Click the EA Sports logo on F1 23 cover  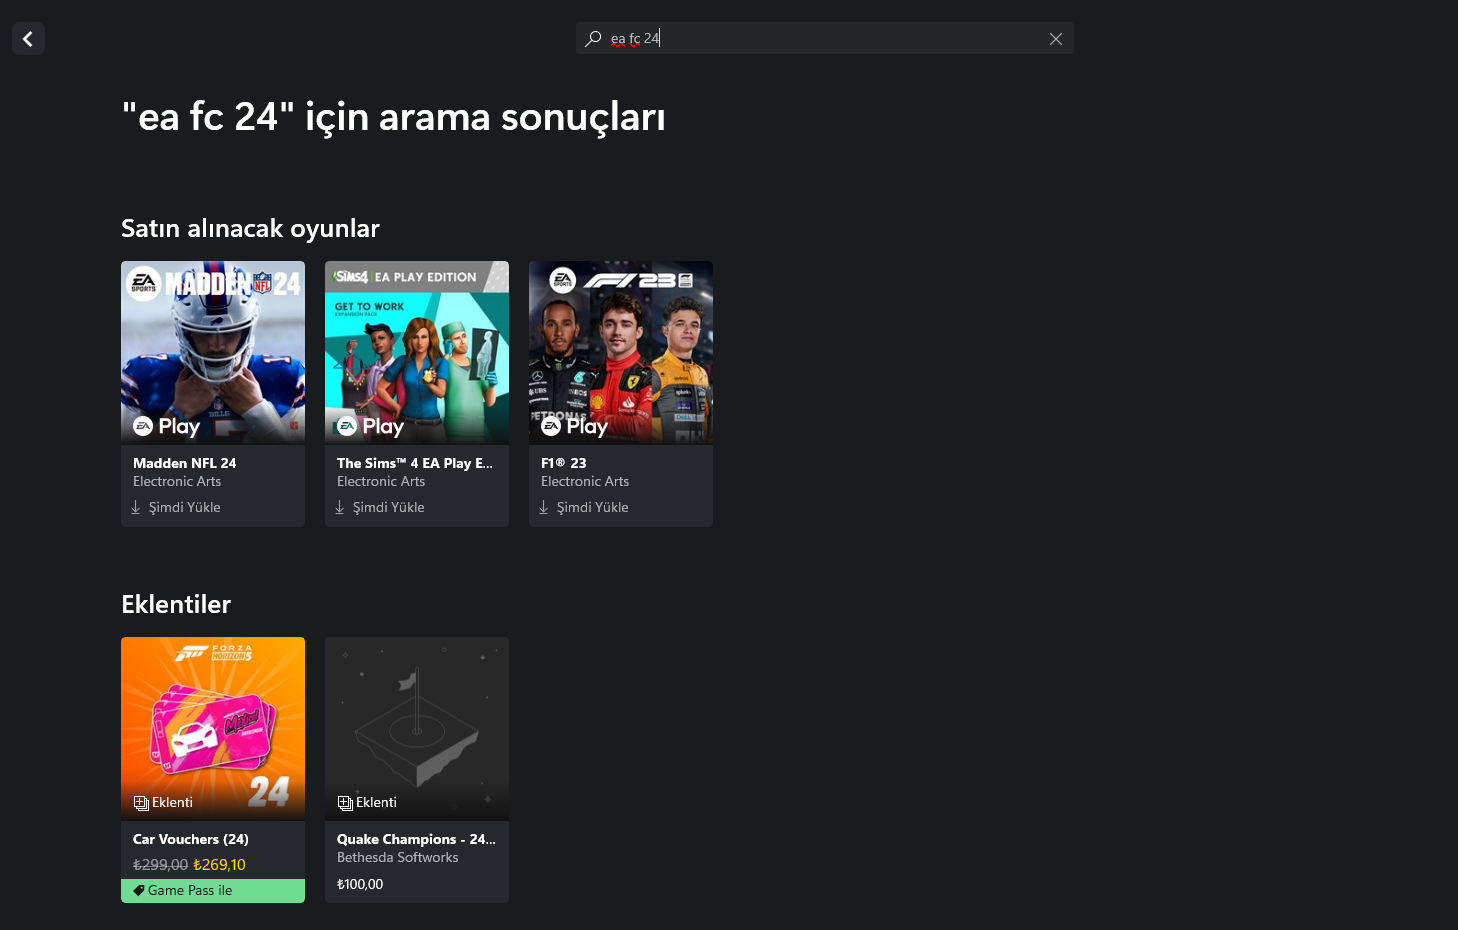pos(563,281)
